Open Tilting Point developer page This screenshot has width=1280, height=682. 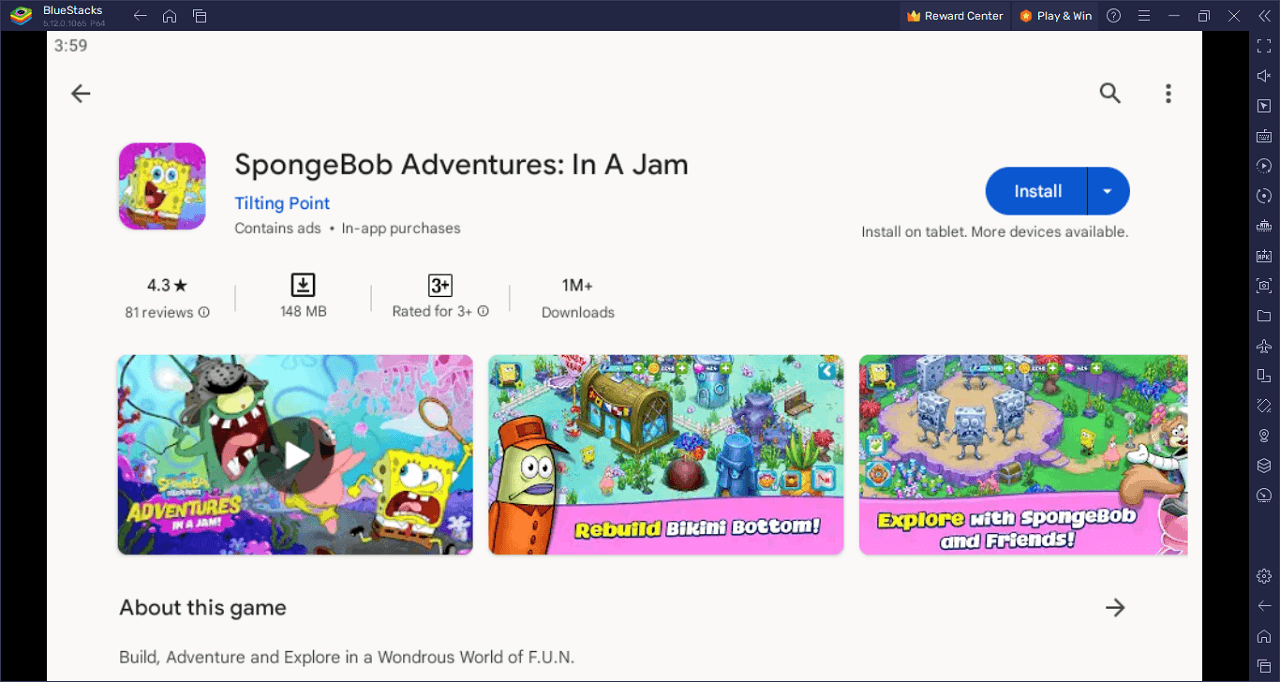click(282, 203)
